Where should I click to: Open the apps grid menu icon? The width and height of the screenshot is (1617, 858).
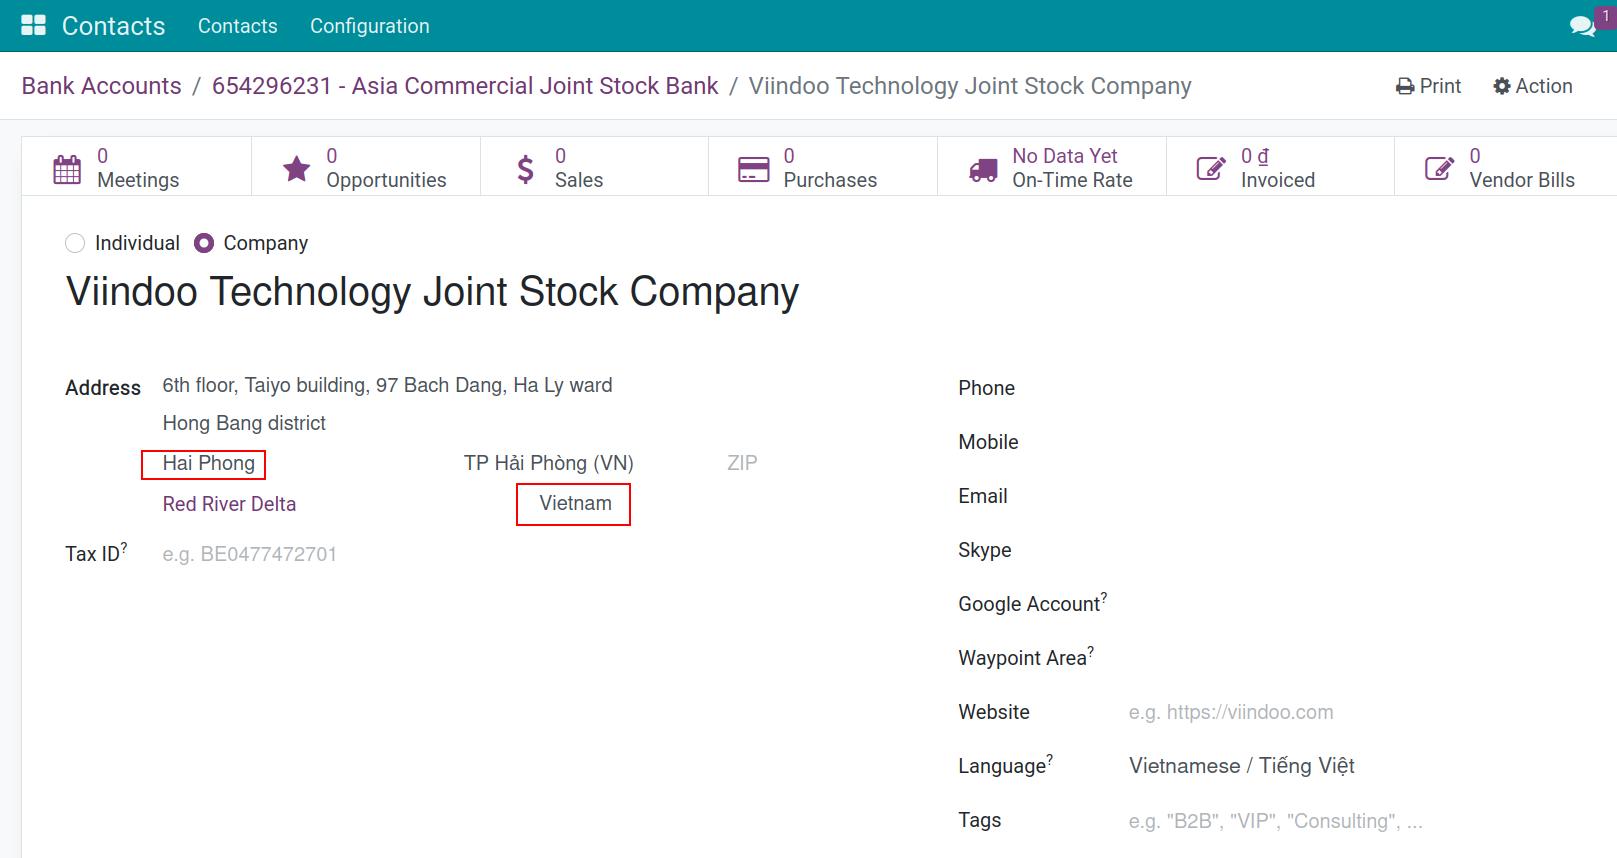(33, 25)
